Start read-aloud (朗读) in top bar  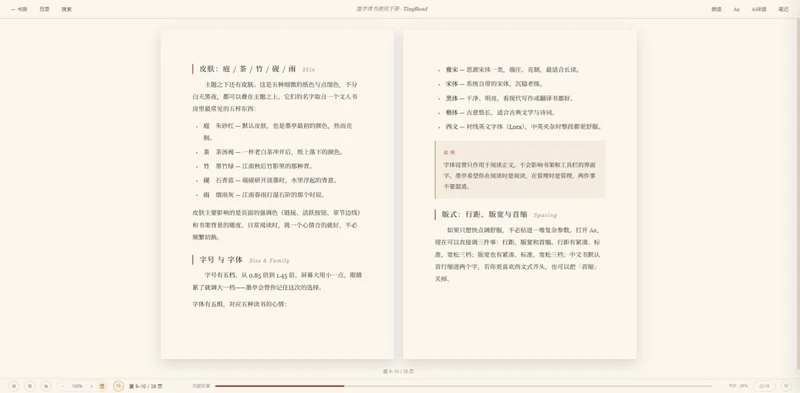(x=716, y=9)
